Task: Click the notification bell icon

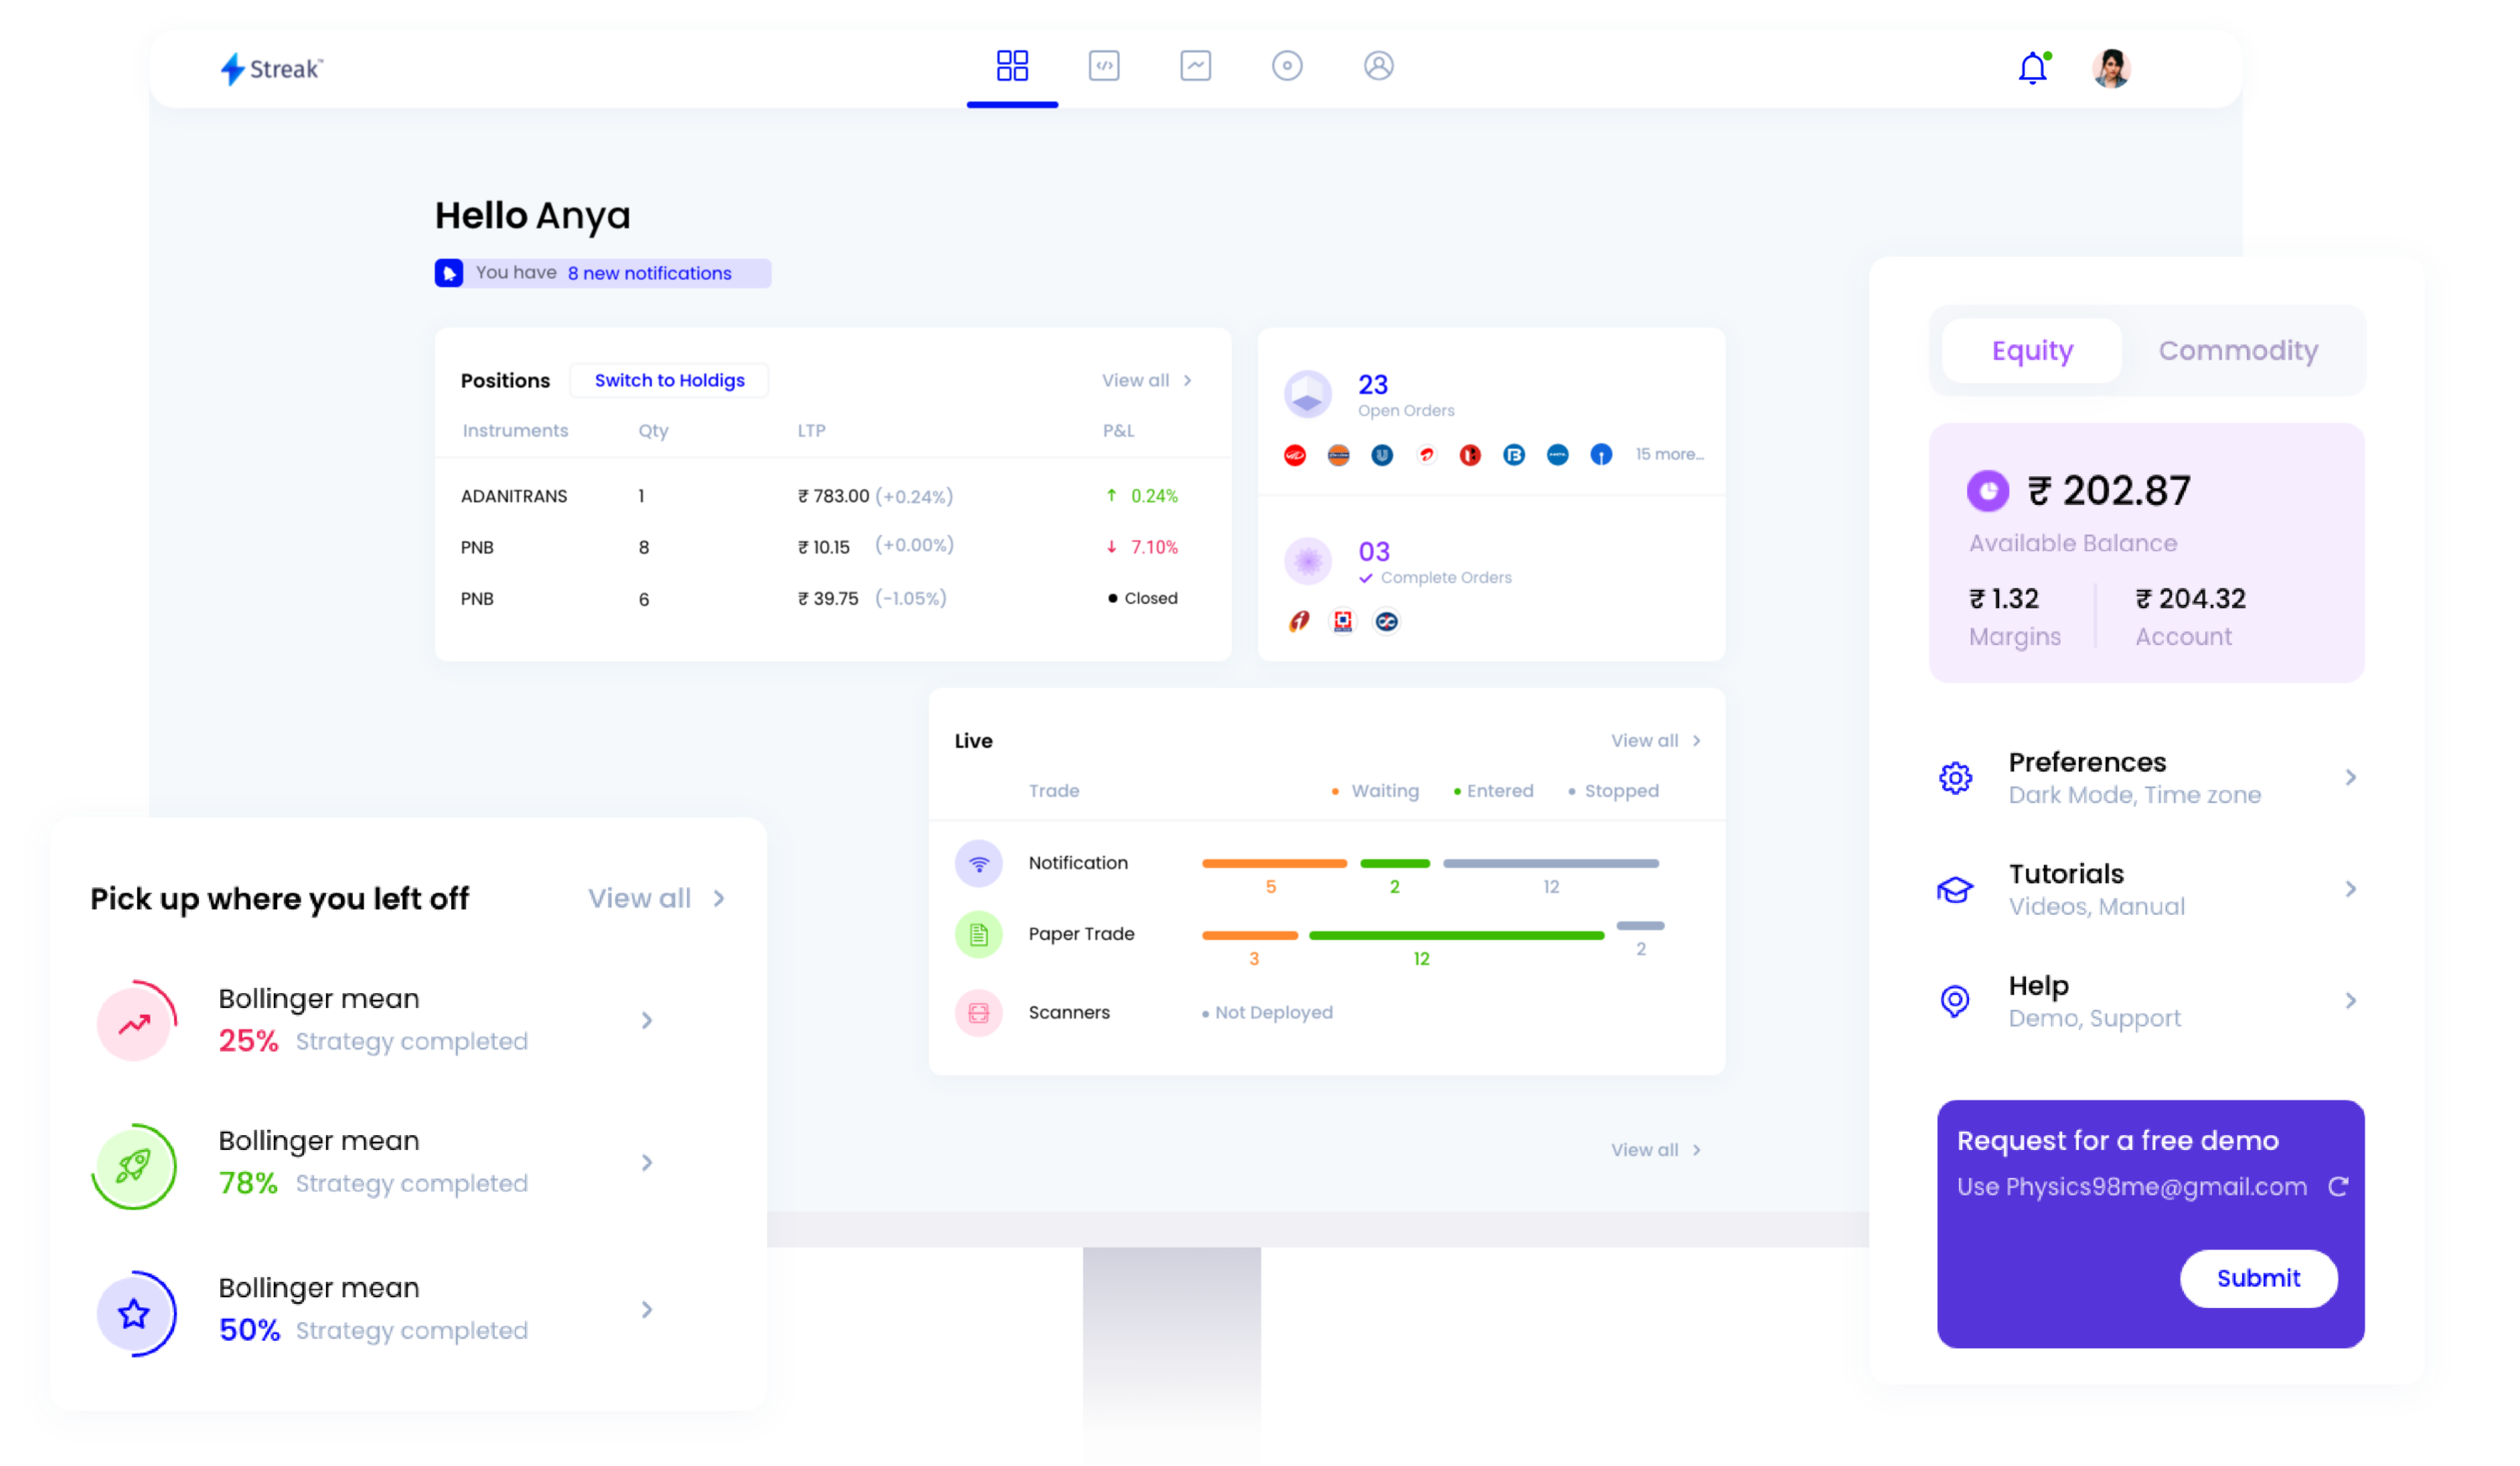Action: pyautogui.click(x=2031, y=68)
